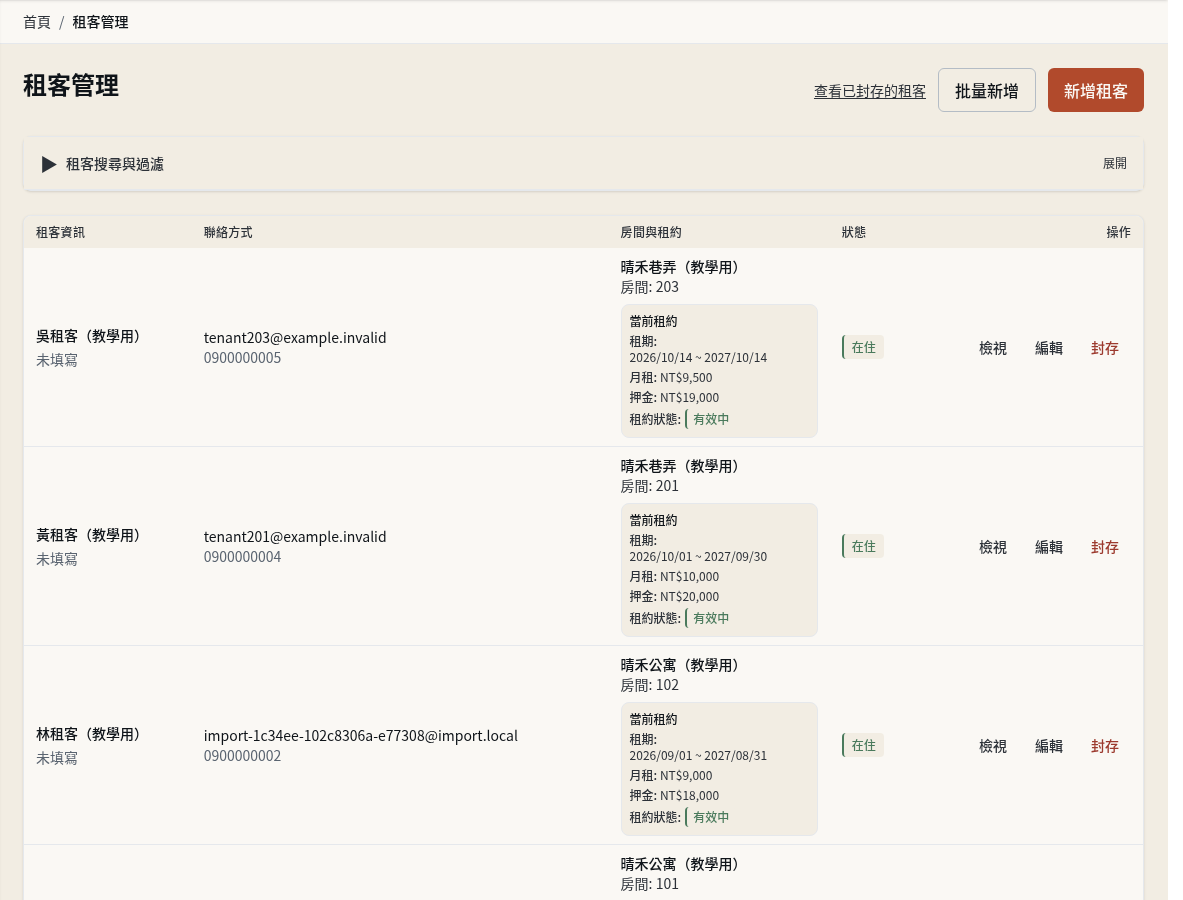1183x900 pixels.
Task: Click 展開 on the filter panel
Action: (1114, 164)
